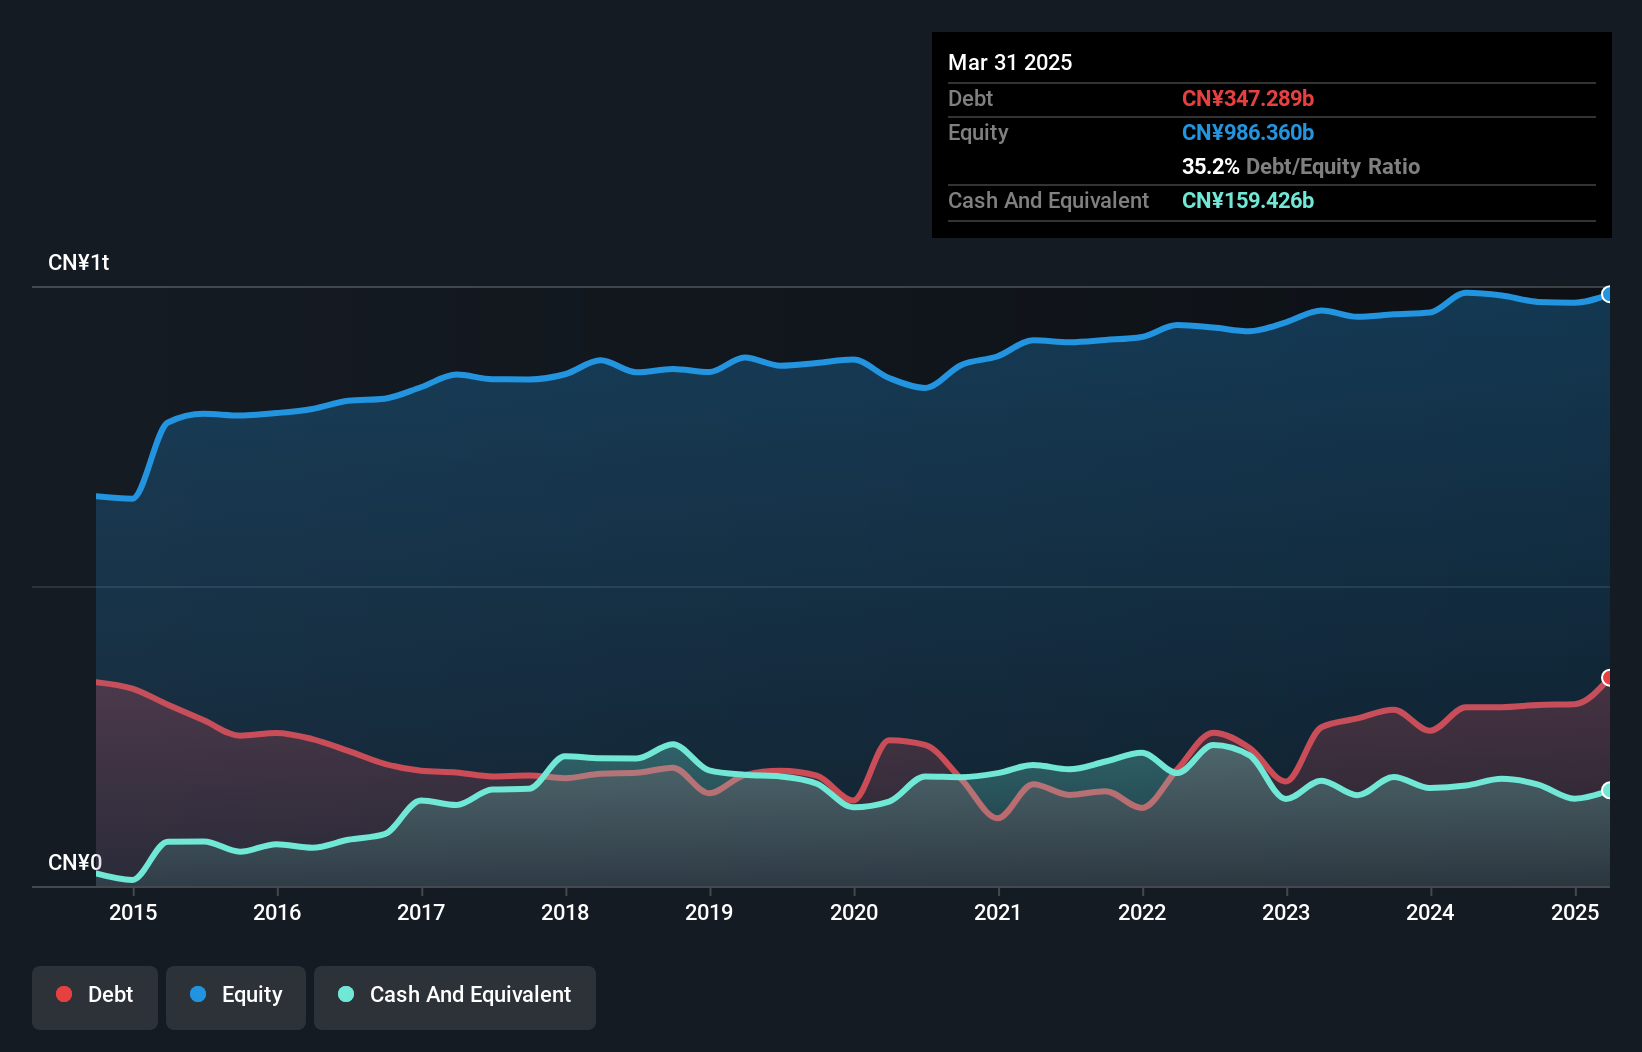Select the Debt endpoint marker on the chart

coord(1608,678)
